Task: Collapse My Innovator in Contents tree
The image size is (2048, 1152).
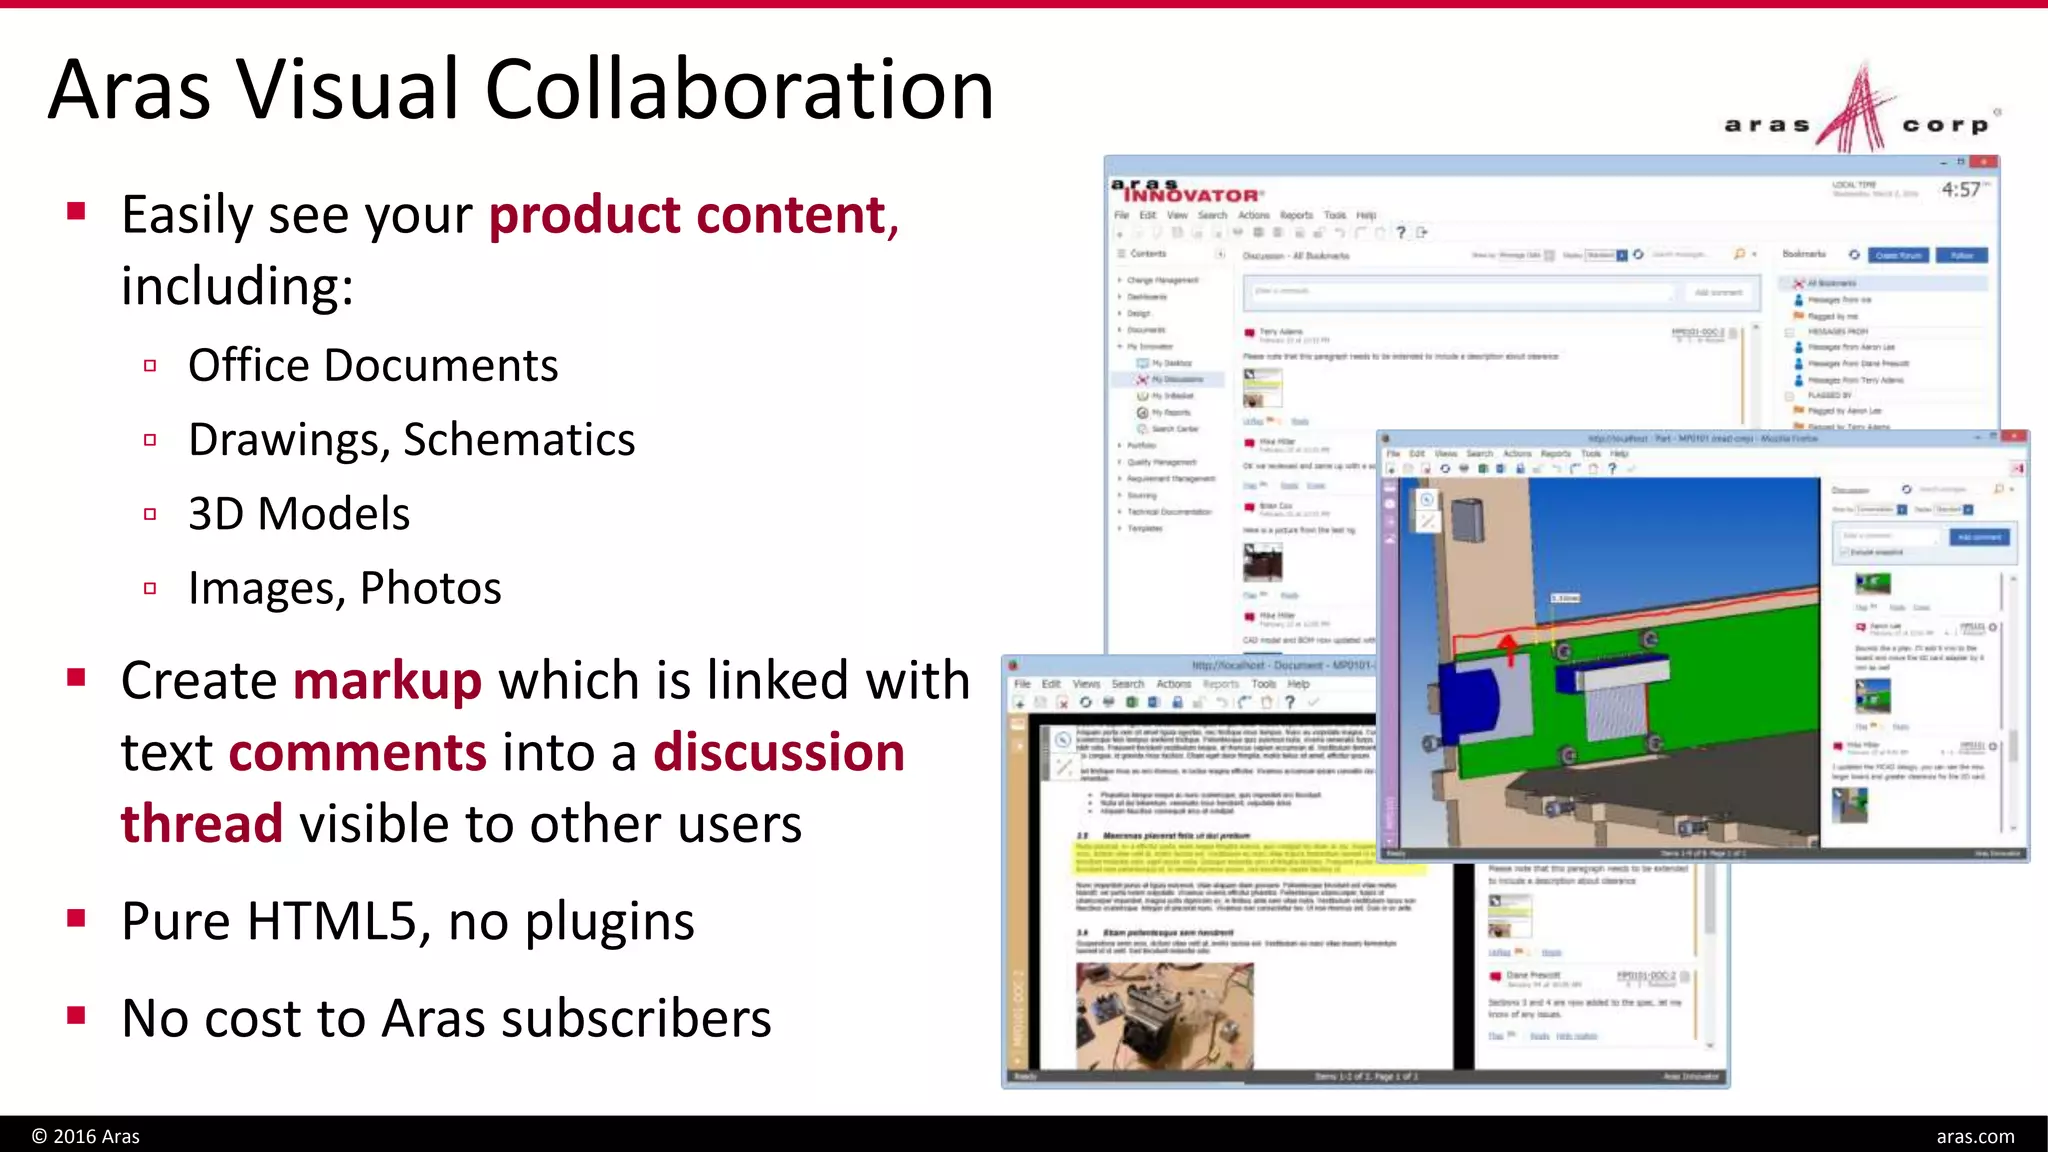Action: tap(1120, 346)
